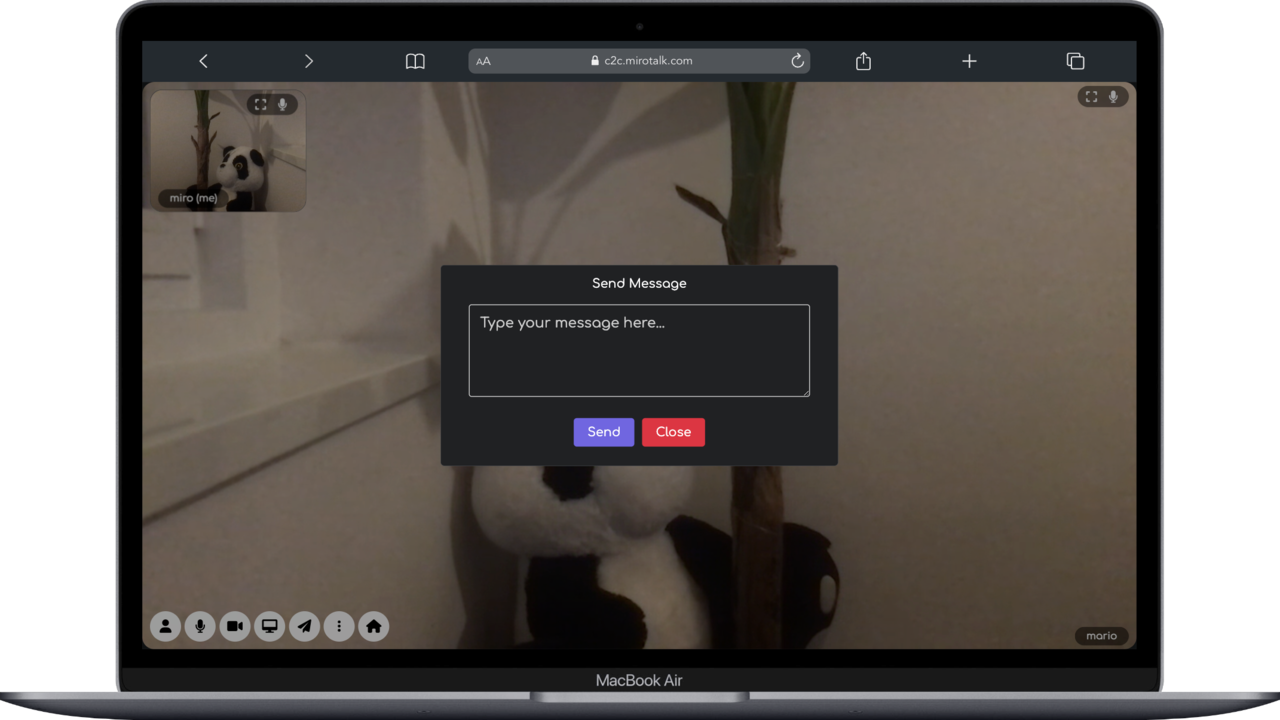Open the AA page display options
The width and height of the screenshot is (1280, 720).
(x=483, y=61)
